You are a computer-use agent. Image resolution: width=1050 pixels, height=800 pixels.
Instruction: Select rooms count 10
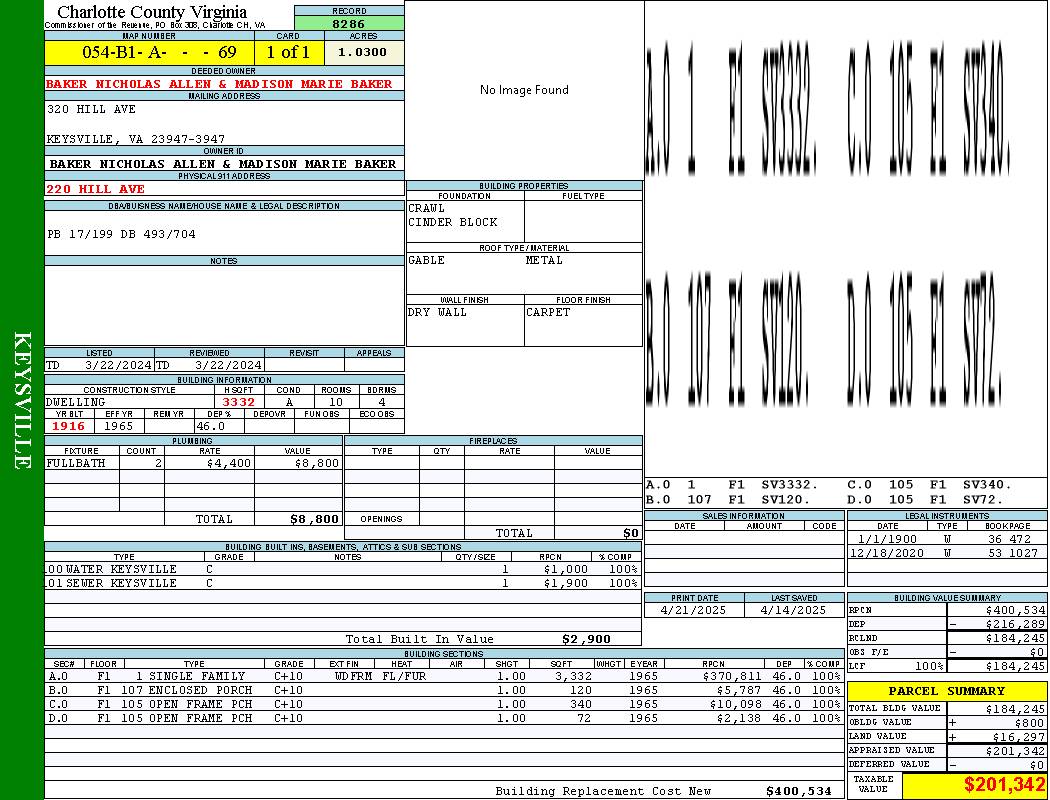click(335, 402)
